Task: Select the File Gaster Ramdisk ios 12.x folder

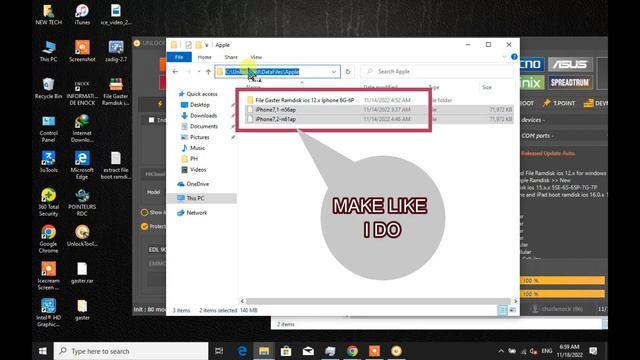Action: click(300, 100)
